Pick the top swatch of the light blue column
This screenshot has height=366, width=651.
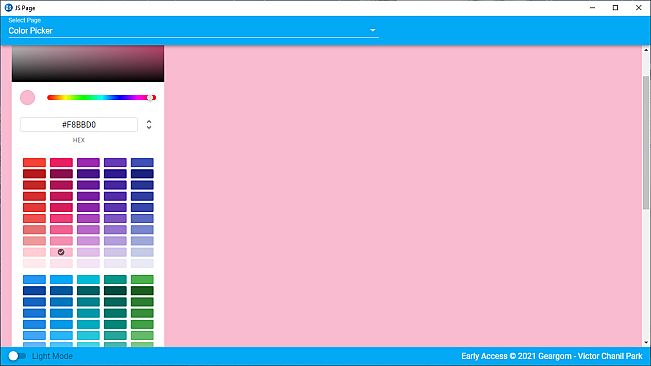point(61,279)
